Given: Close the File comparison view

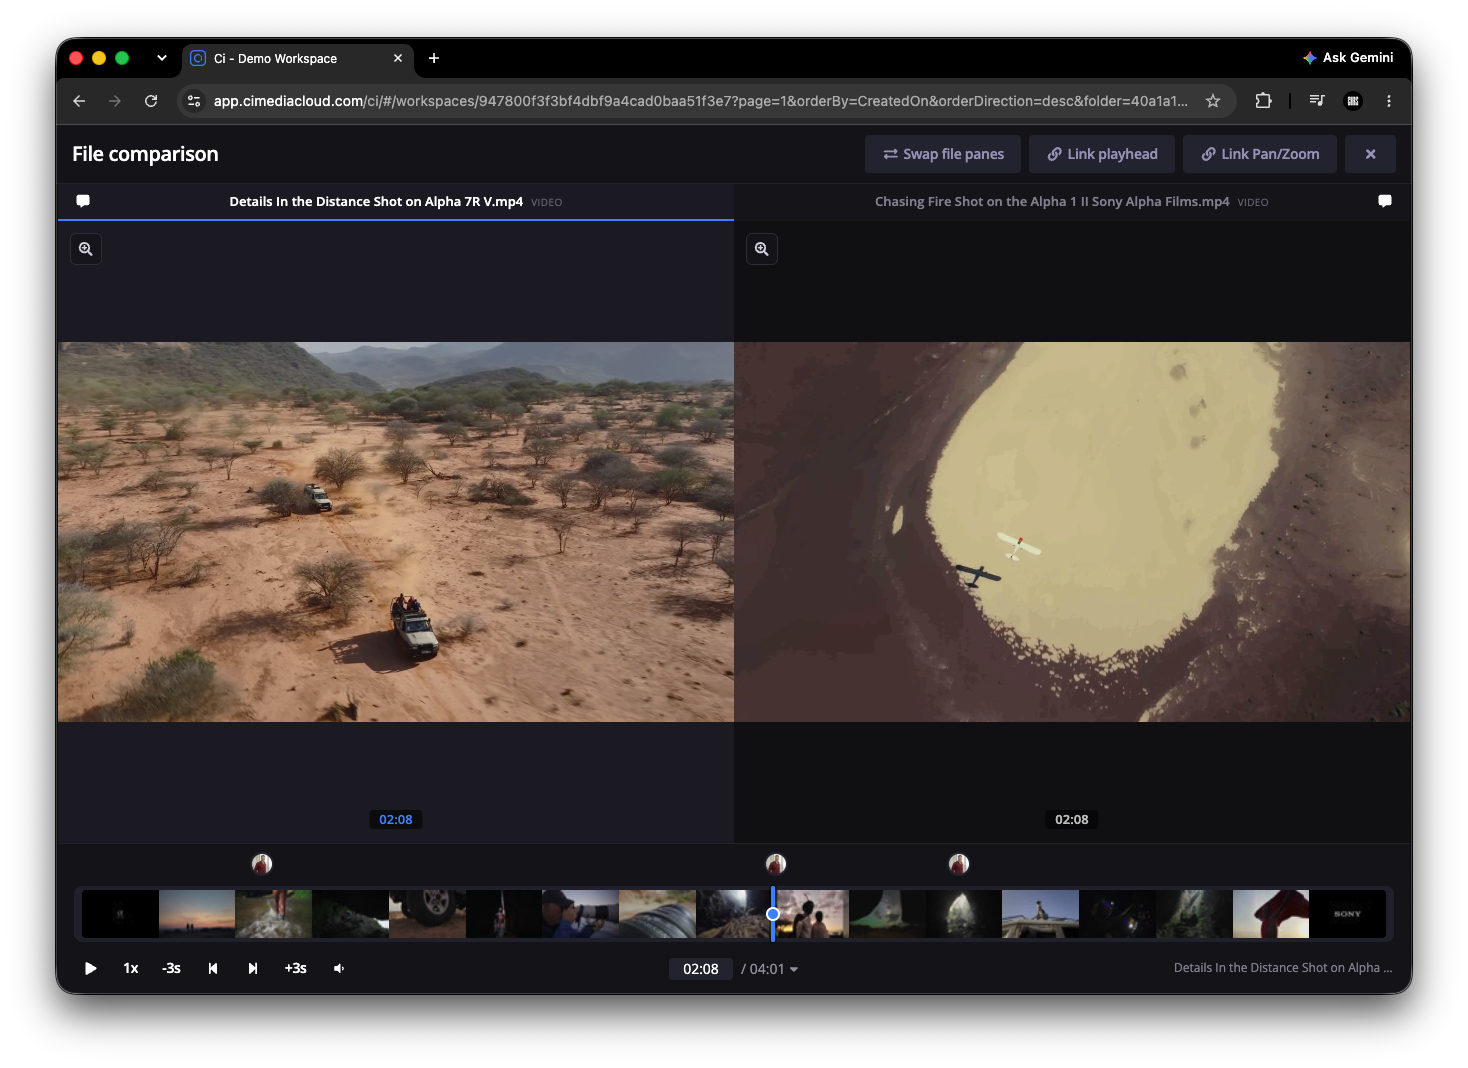Looking at the screenshot, I should (x=1370, y=154).
